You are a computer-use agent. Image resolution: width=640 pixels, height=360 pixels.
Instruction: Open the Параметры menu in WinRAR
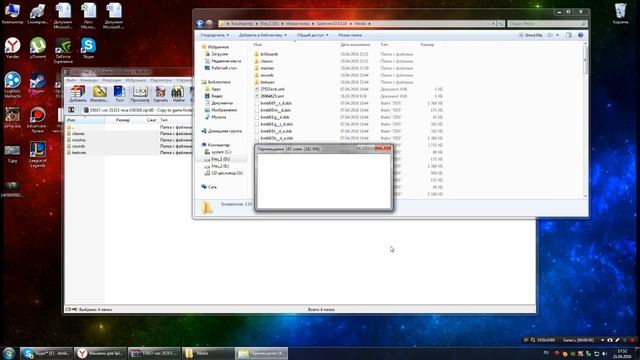pyautogui.click(x=161, y=80)
